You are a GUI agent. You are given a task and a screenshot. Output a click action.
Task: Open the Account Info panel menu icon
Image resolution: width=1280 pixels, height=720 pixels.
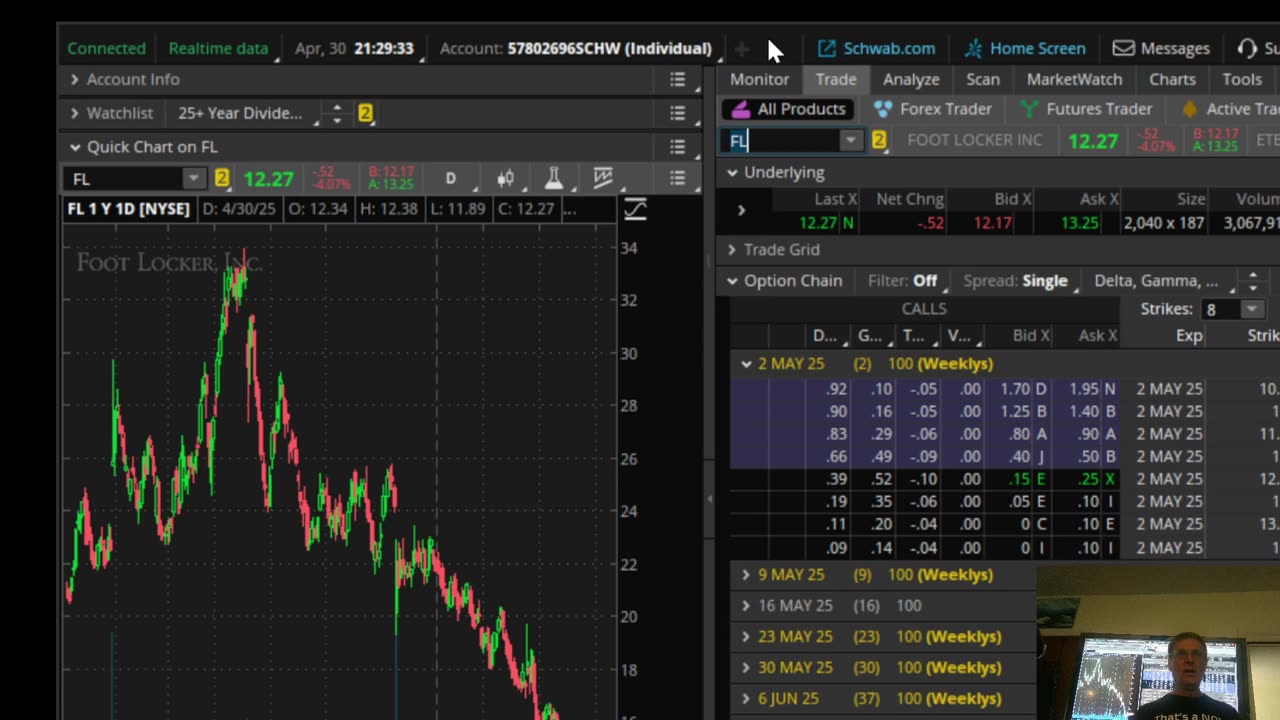point(677,79)
